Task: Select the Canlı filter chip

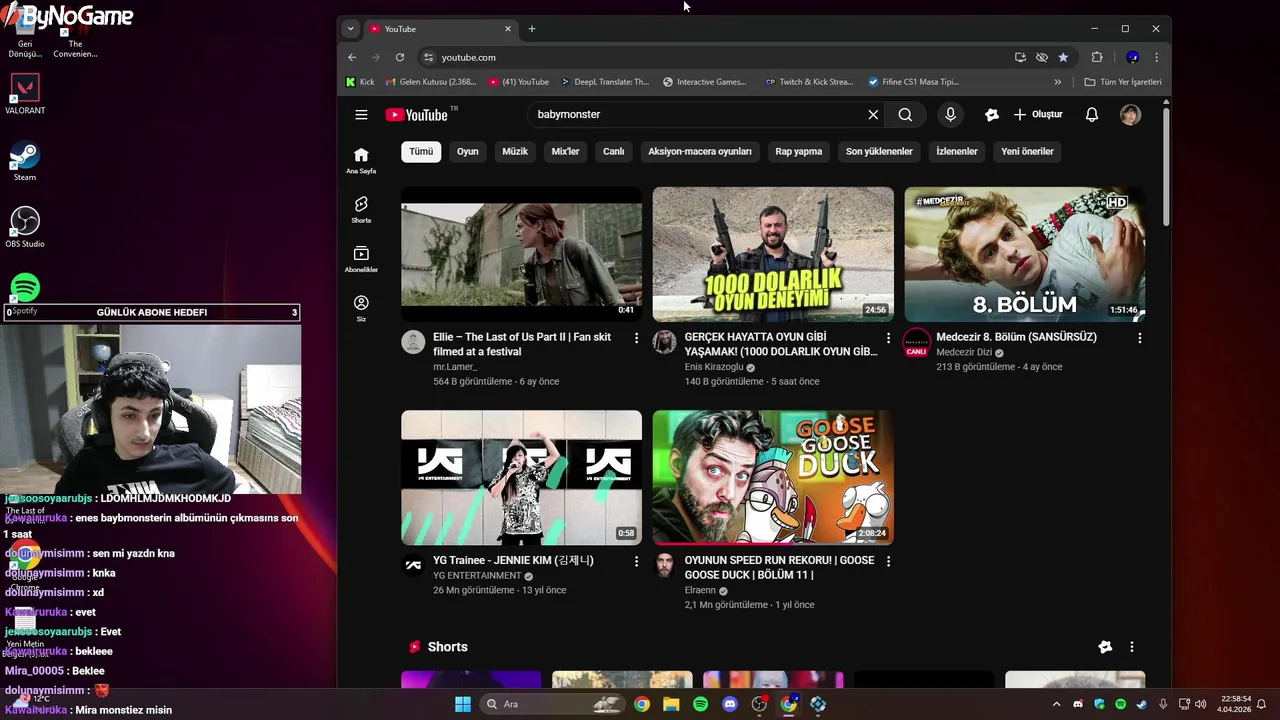Action: (614, 152)
